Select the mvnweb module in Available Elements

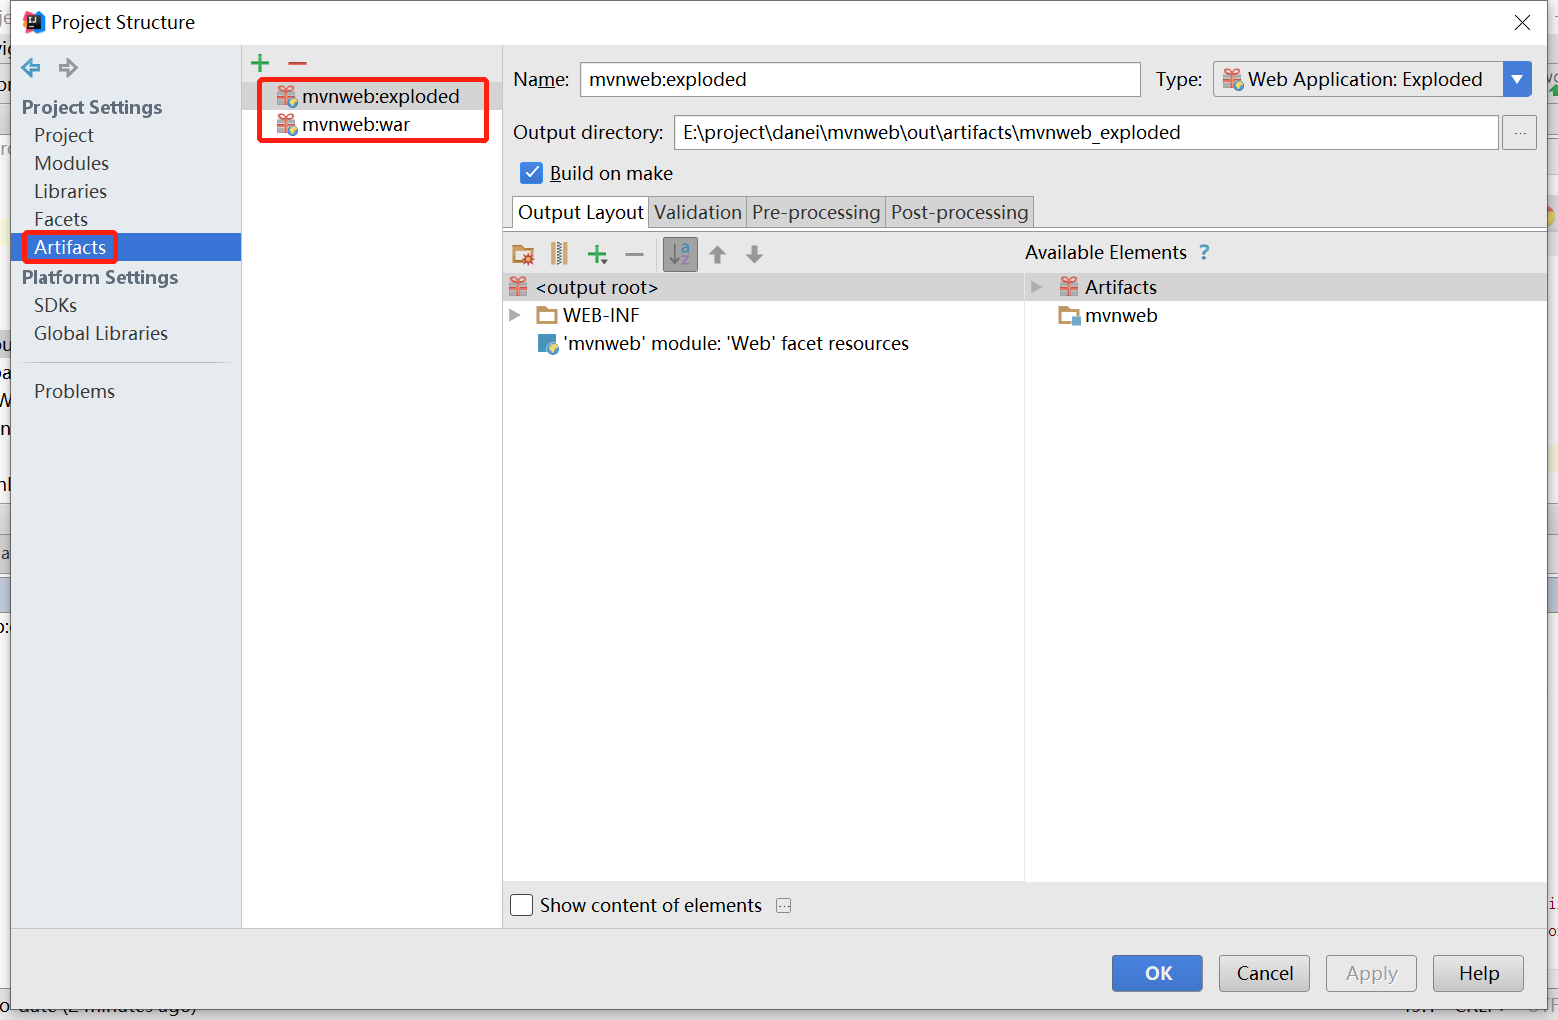(x=1286, y=315)
